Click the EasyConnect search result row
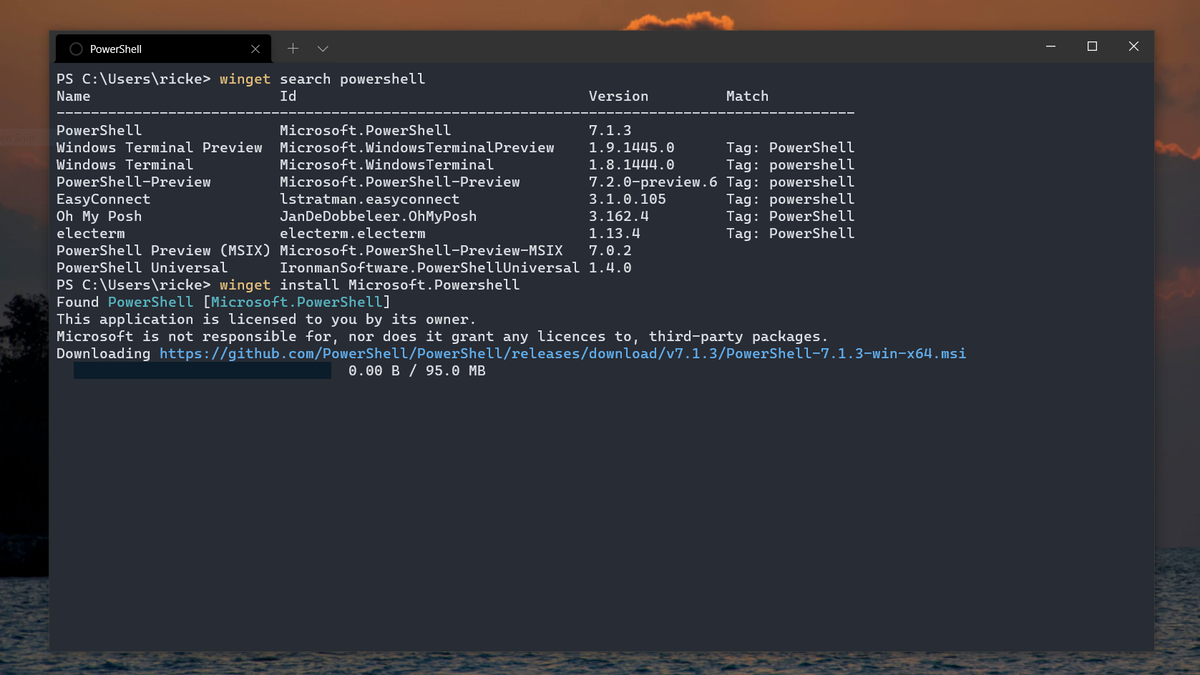The height and width of the screenshot is (675, 1200). [x=103, y=199]
